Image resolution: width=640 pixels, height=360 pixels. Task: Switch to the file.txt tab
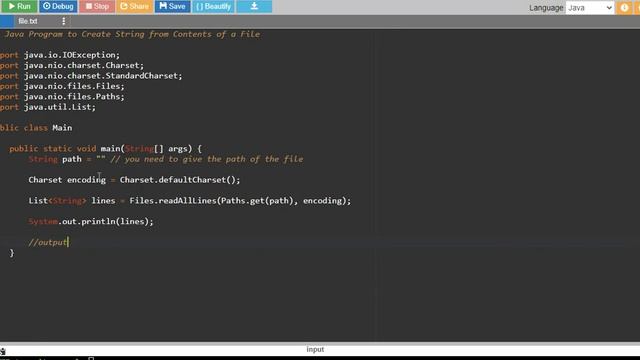click(x=28, y=21)
